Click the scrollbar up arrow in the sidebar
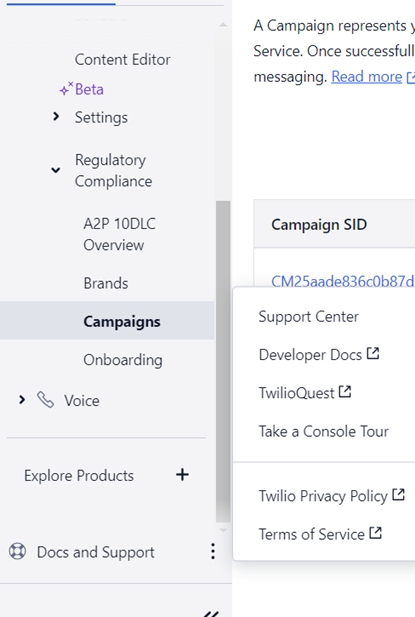This screenshot has height=617, width=415. pyautogui.click(x=223, y=25)
